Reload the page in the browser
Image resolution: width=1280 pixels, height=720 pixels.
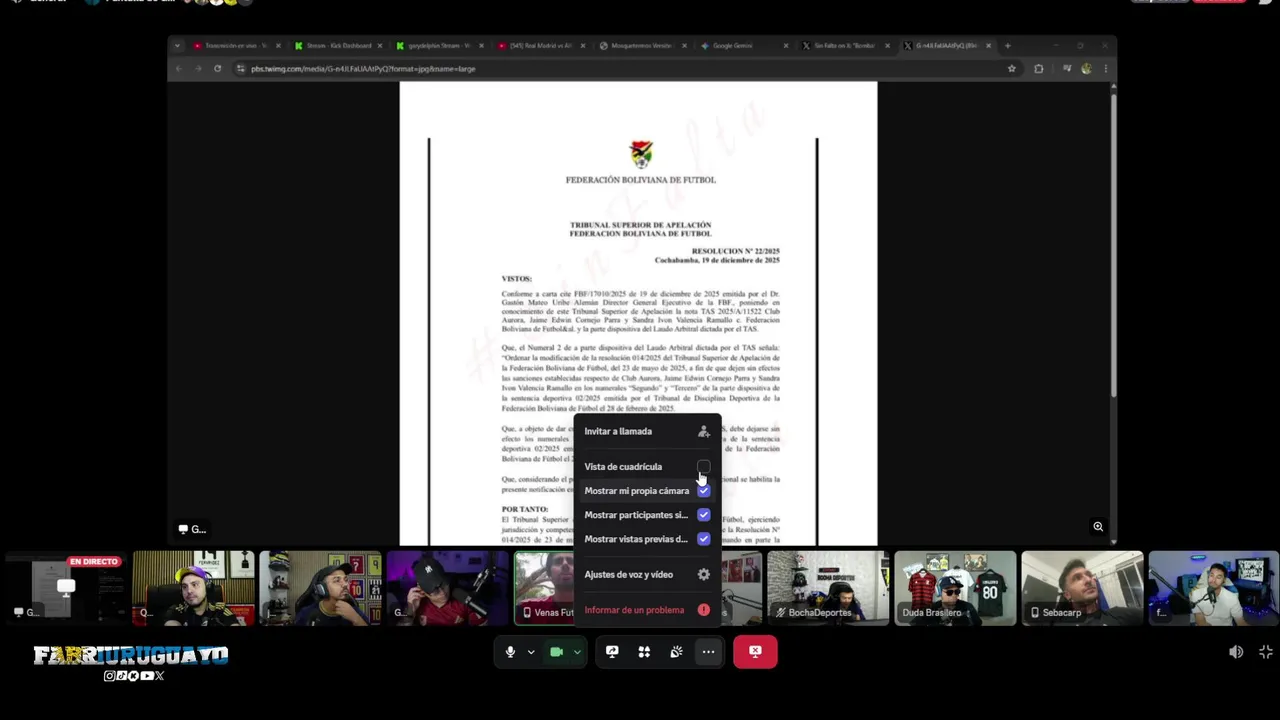tap(217, 69)
